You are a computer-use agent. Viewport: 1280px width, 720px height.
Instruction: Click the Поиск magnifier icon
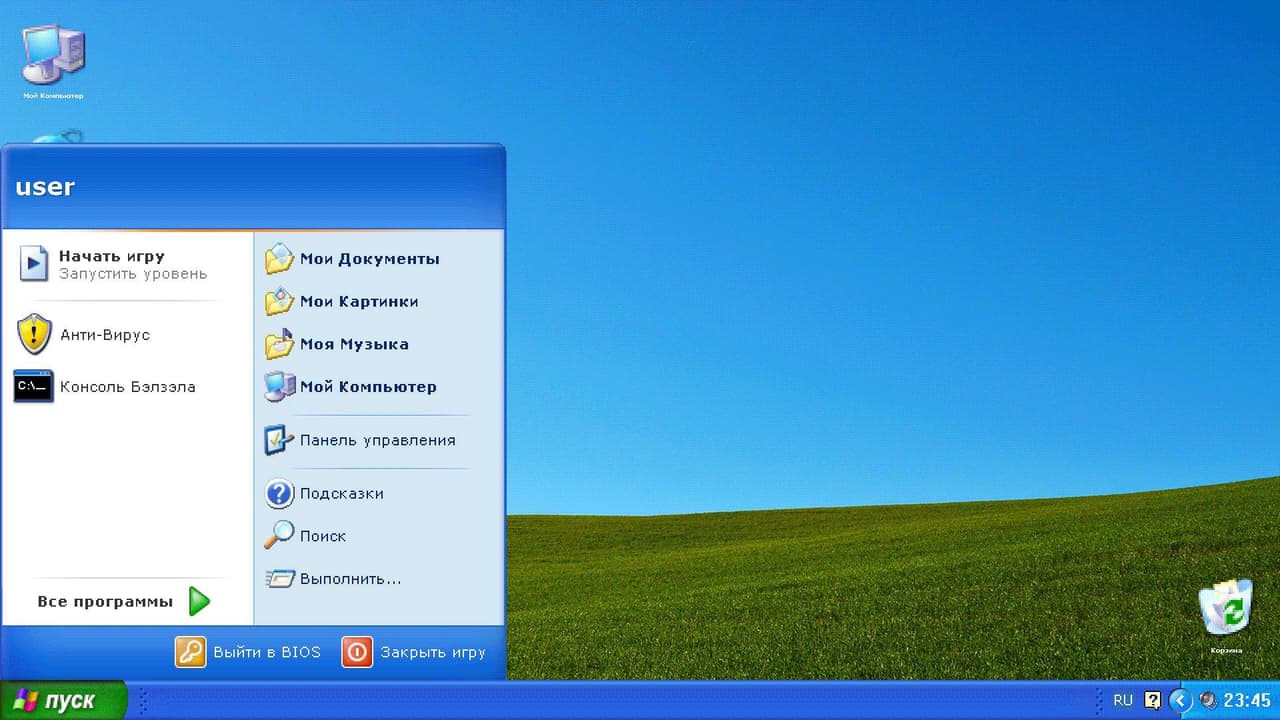pyautogui.click(x=279, y=535)
